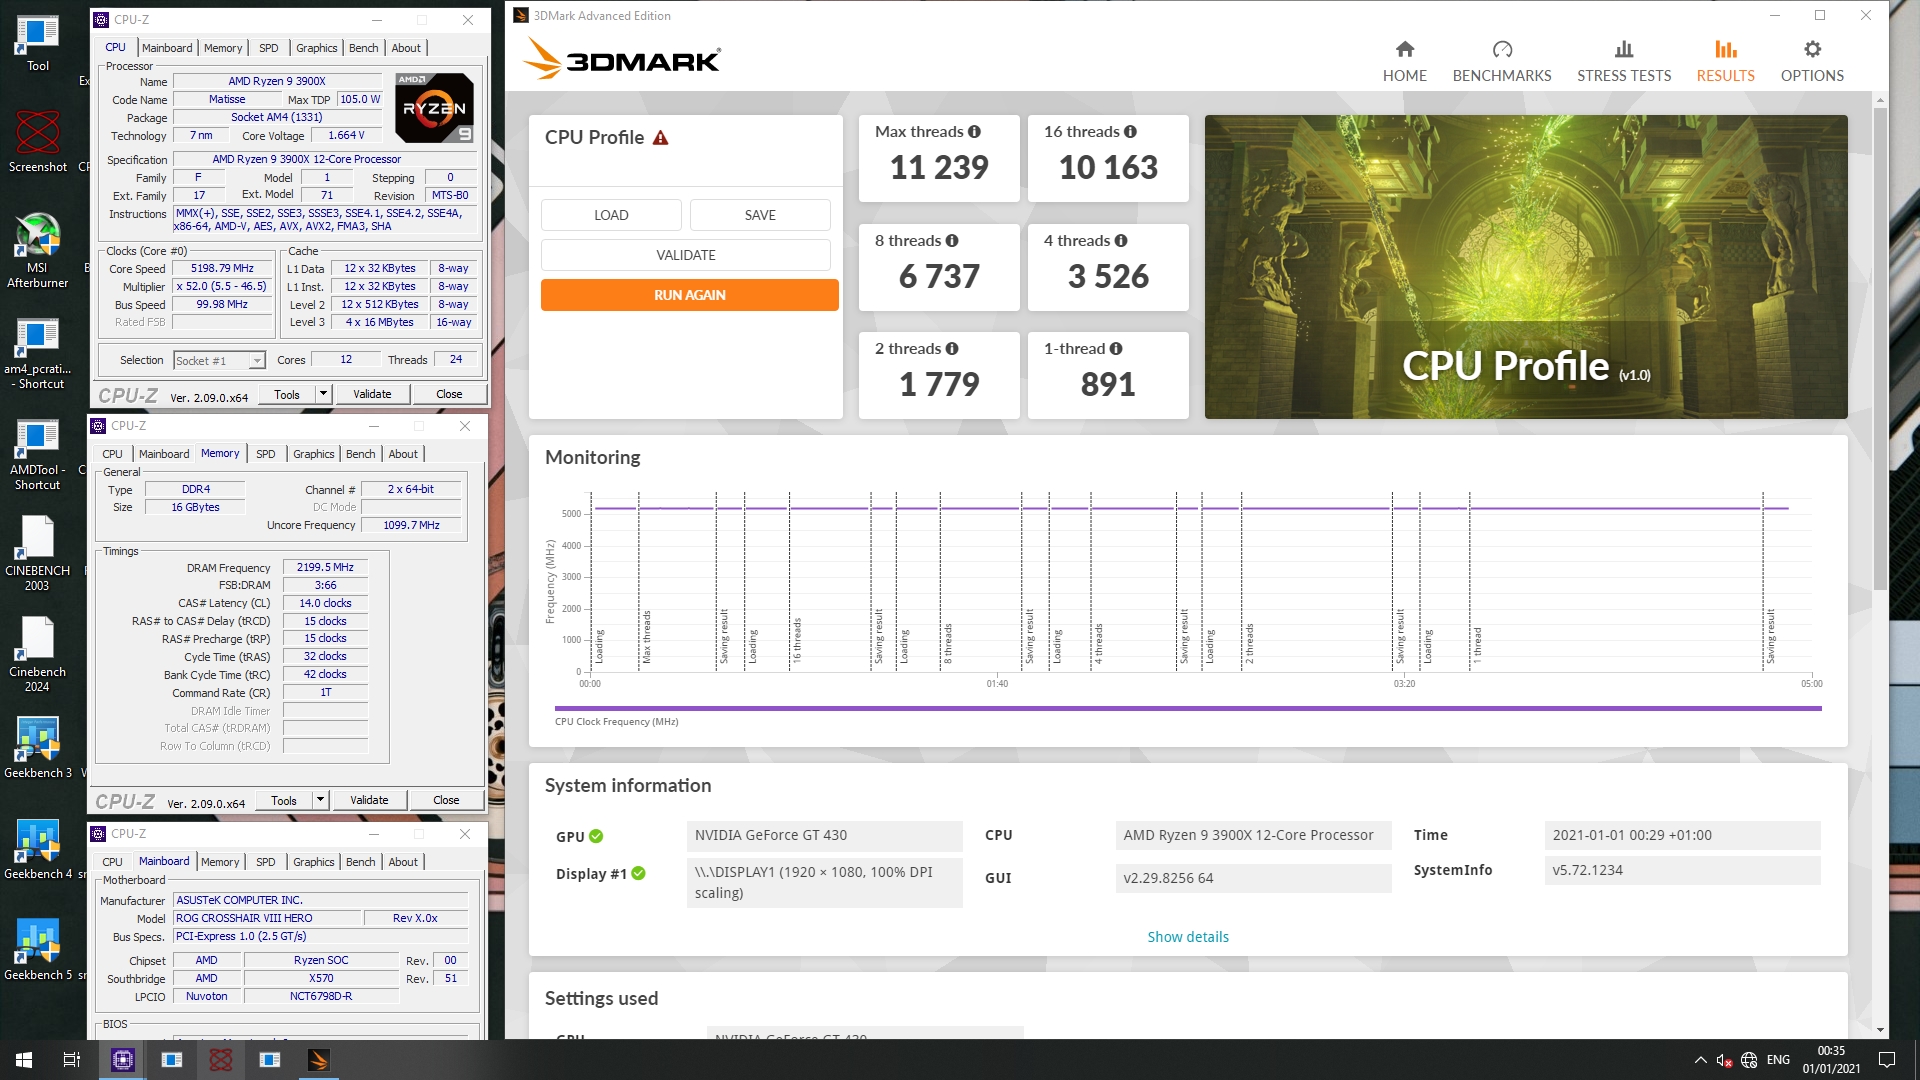Image resolution: width=1920 pixels, height=1080 pixels.
Task: Click info icon next to 8 threads
Action: point(952,241)
